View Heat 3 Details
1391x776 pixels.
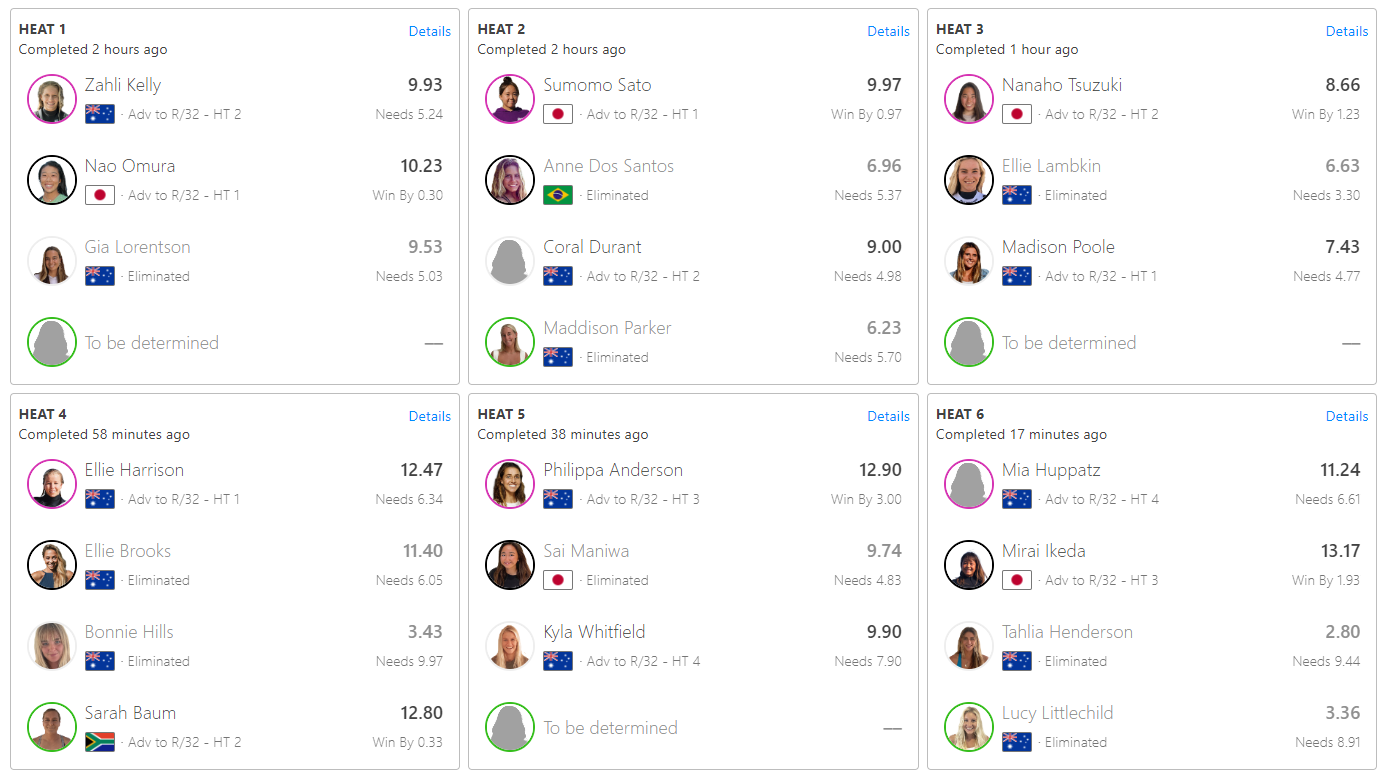(x=1346, y=31)
